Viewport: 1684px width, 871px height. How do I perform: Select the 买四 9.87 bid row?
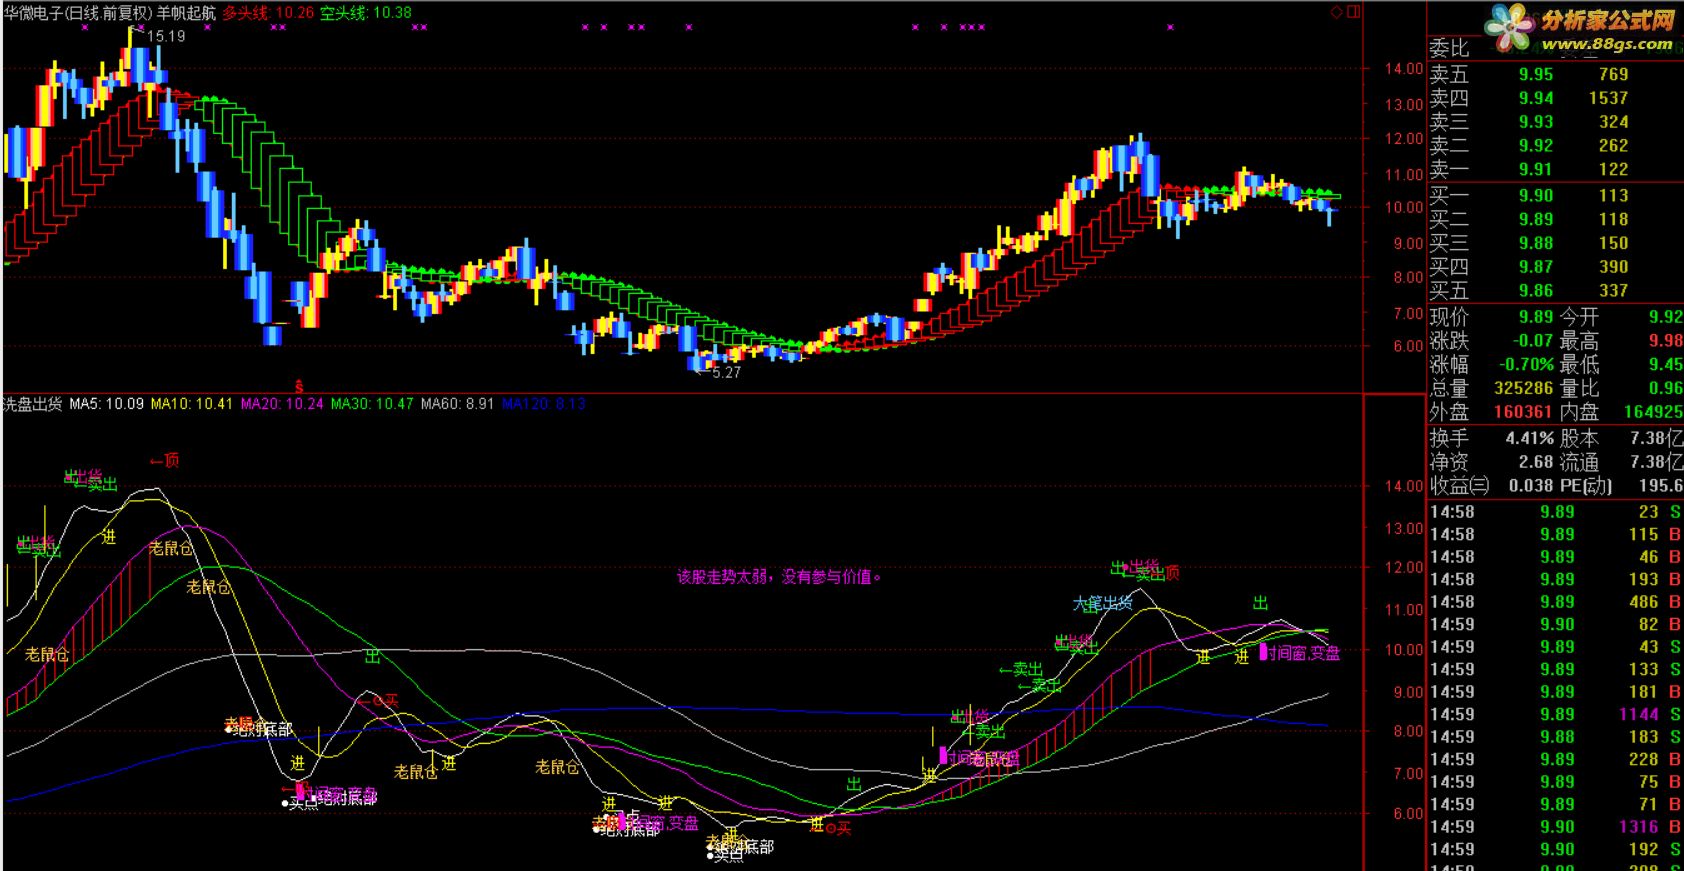1555,267
